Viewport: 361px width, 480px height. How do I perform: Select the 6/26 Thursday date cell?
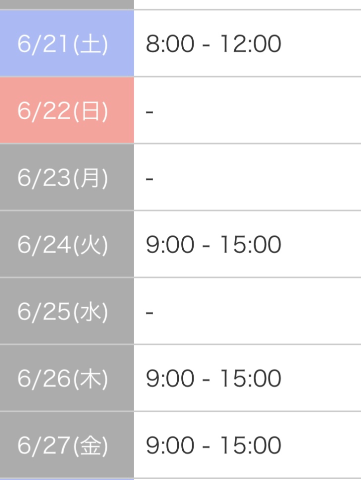coord(67,378)
